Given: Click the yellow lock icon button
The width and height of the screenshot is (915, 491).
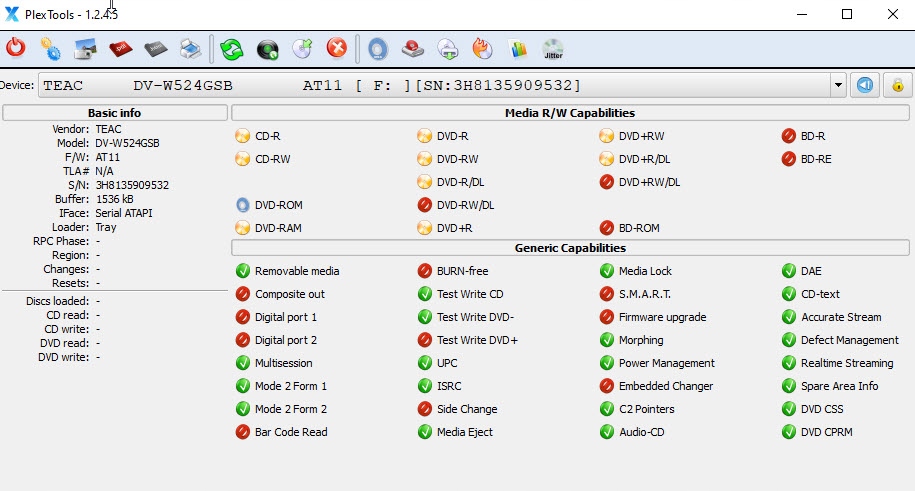Looking at the screenshot, I should (897, 85).
